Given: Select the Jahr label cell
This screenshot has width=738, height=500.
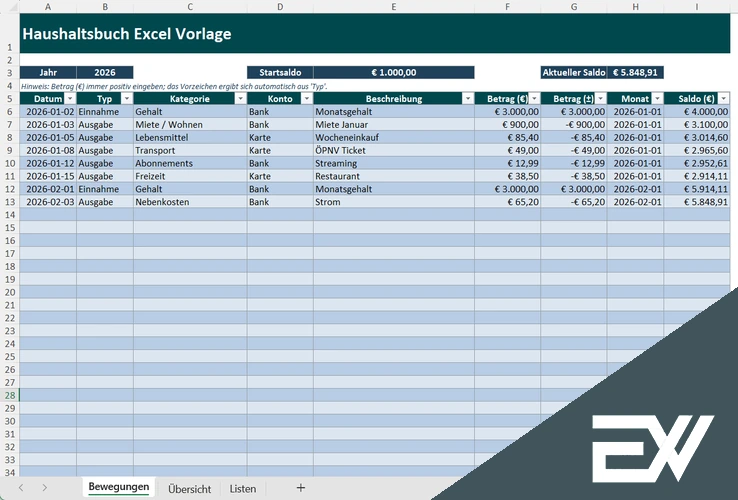Looking at the screenshot, I should coord(48,73).
